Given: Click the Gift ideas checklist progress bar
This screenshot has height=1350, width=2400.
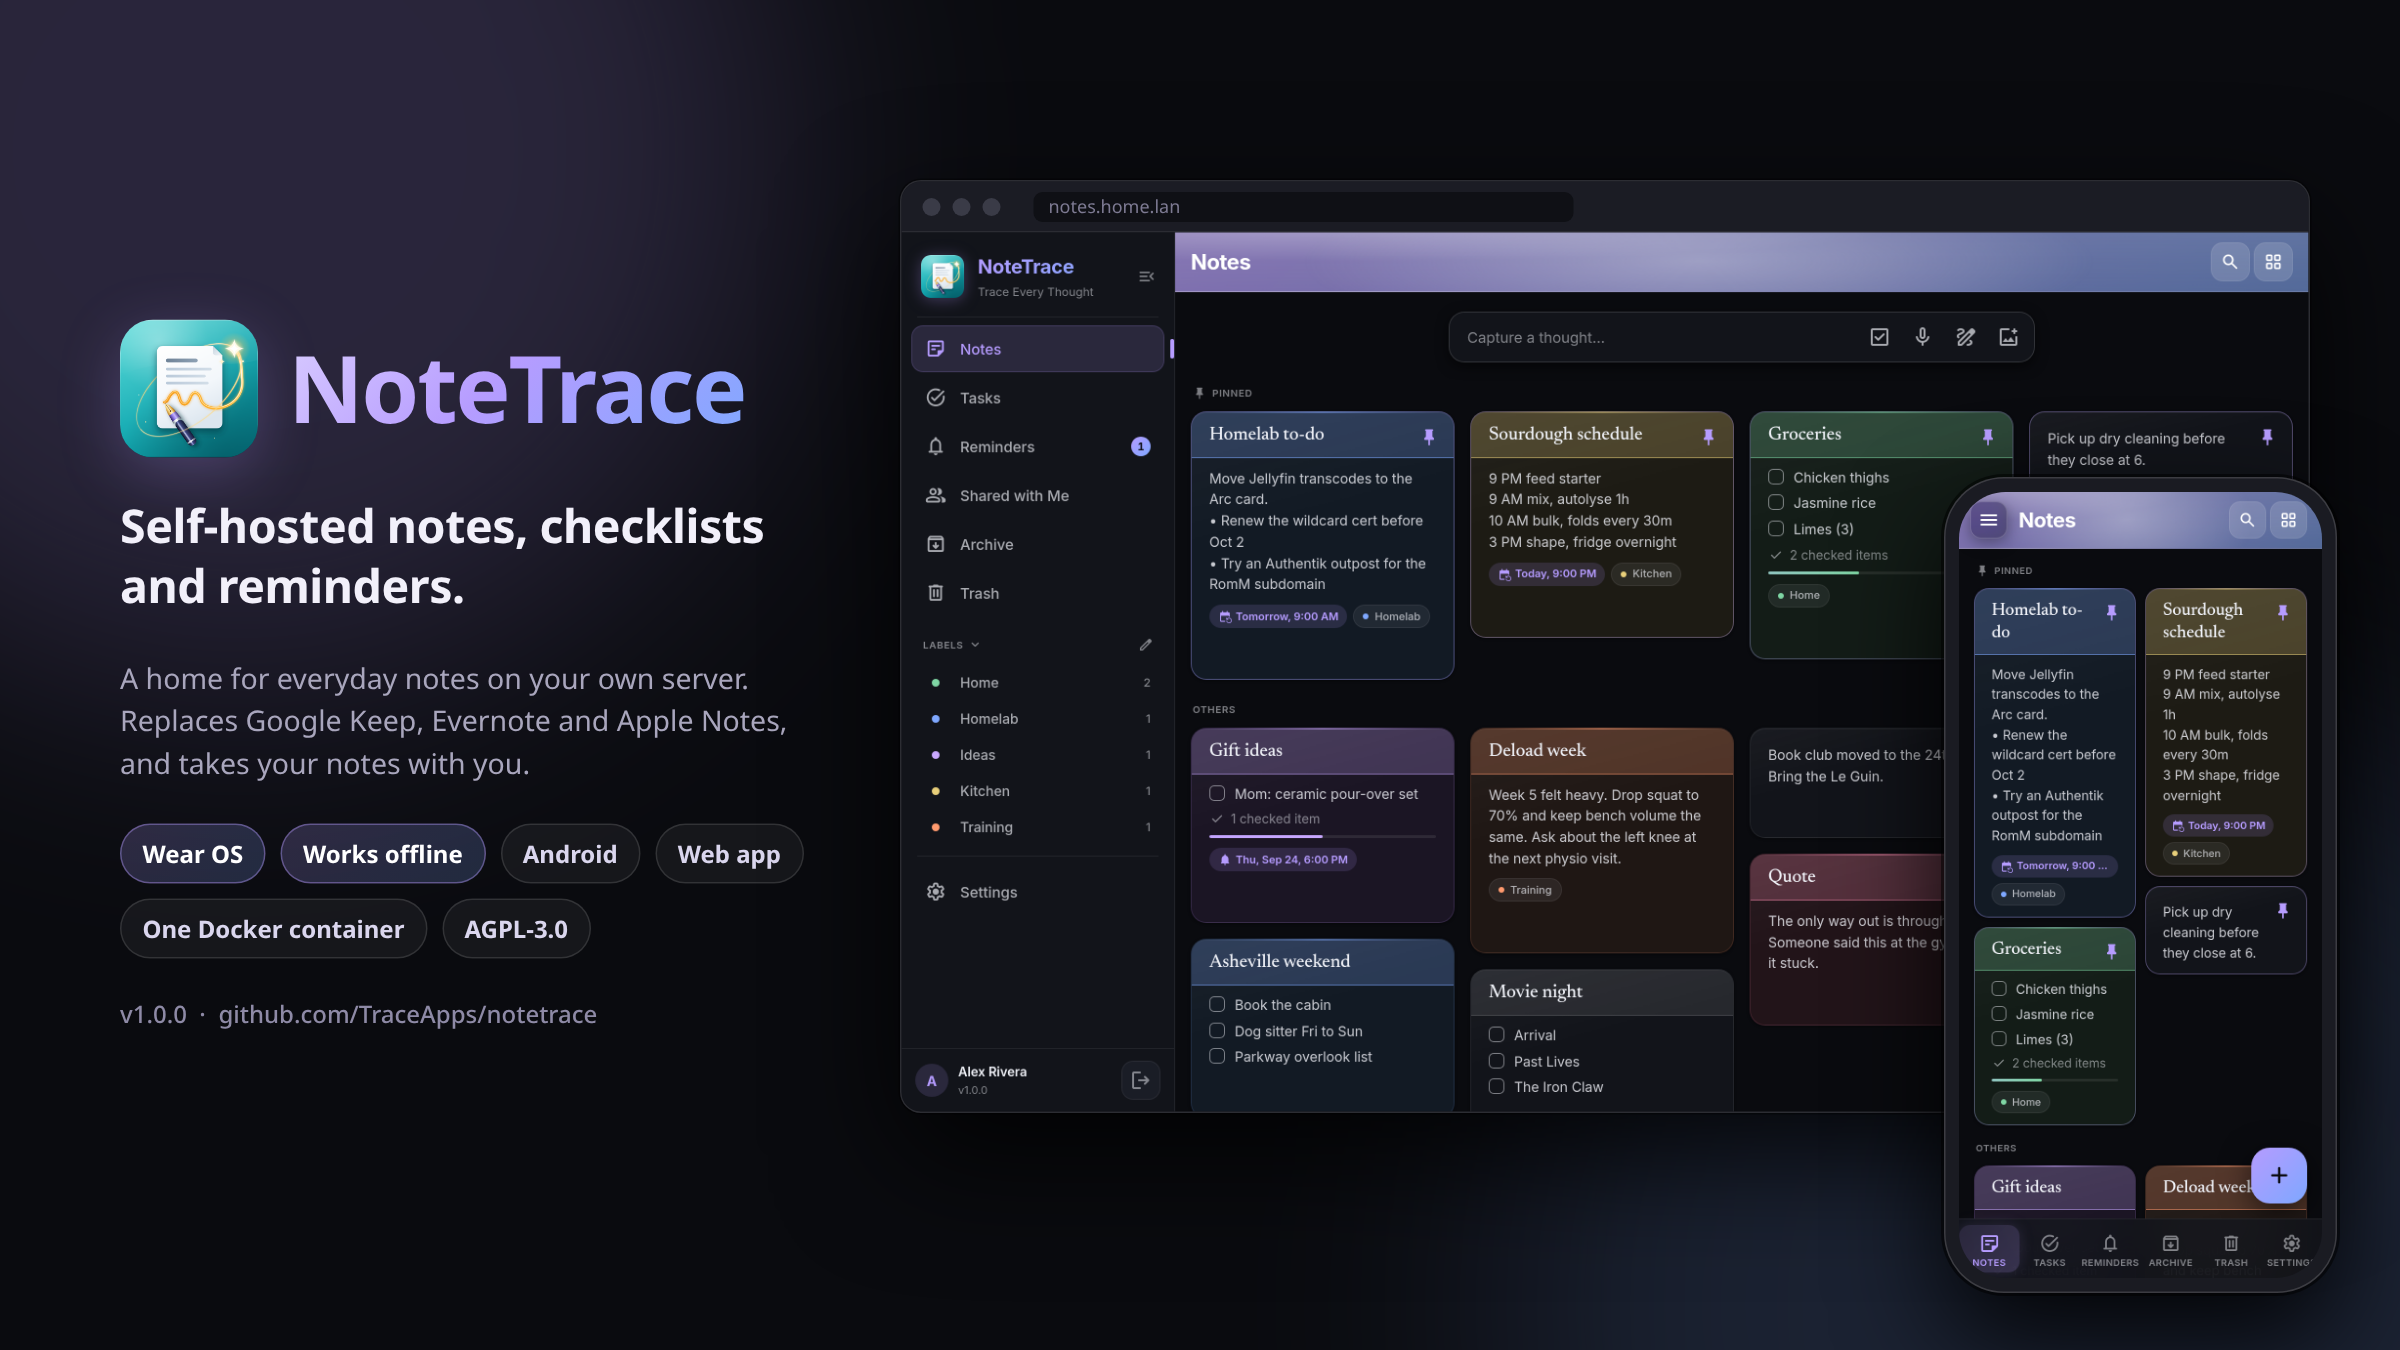Looking at the screenshot, I should tap(1322, 836).
